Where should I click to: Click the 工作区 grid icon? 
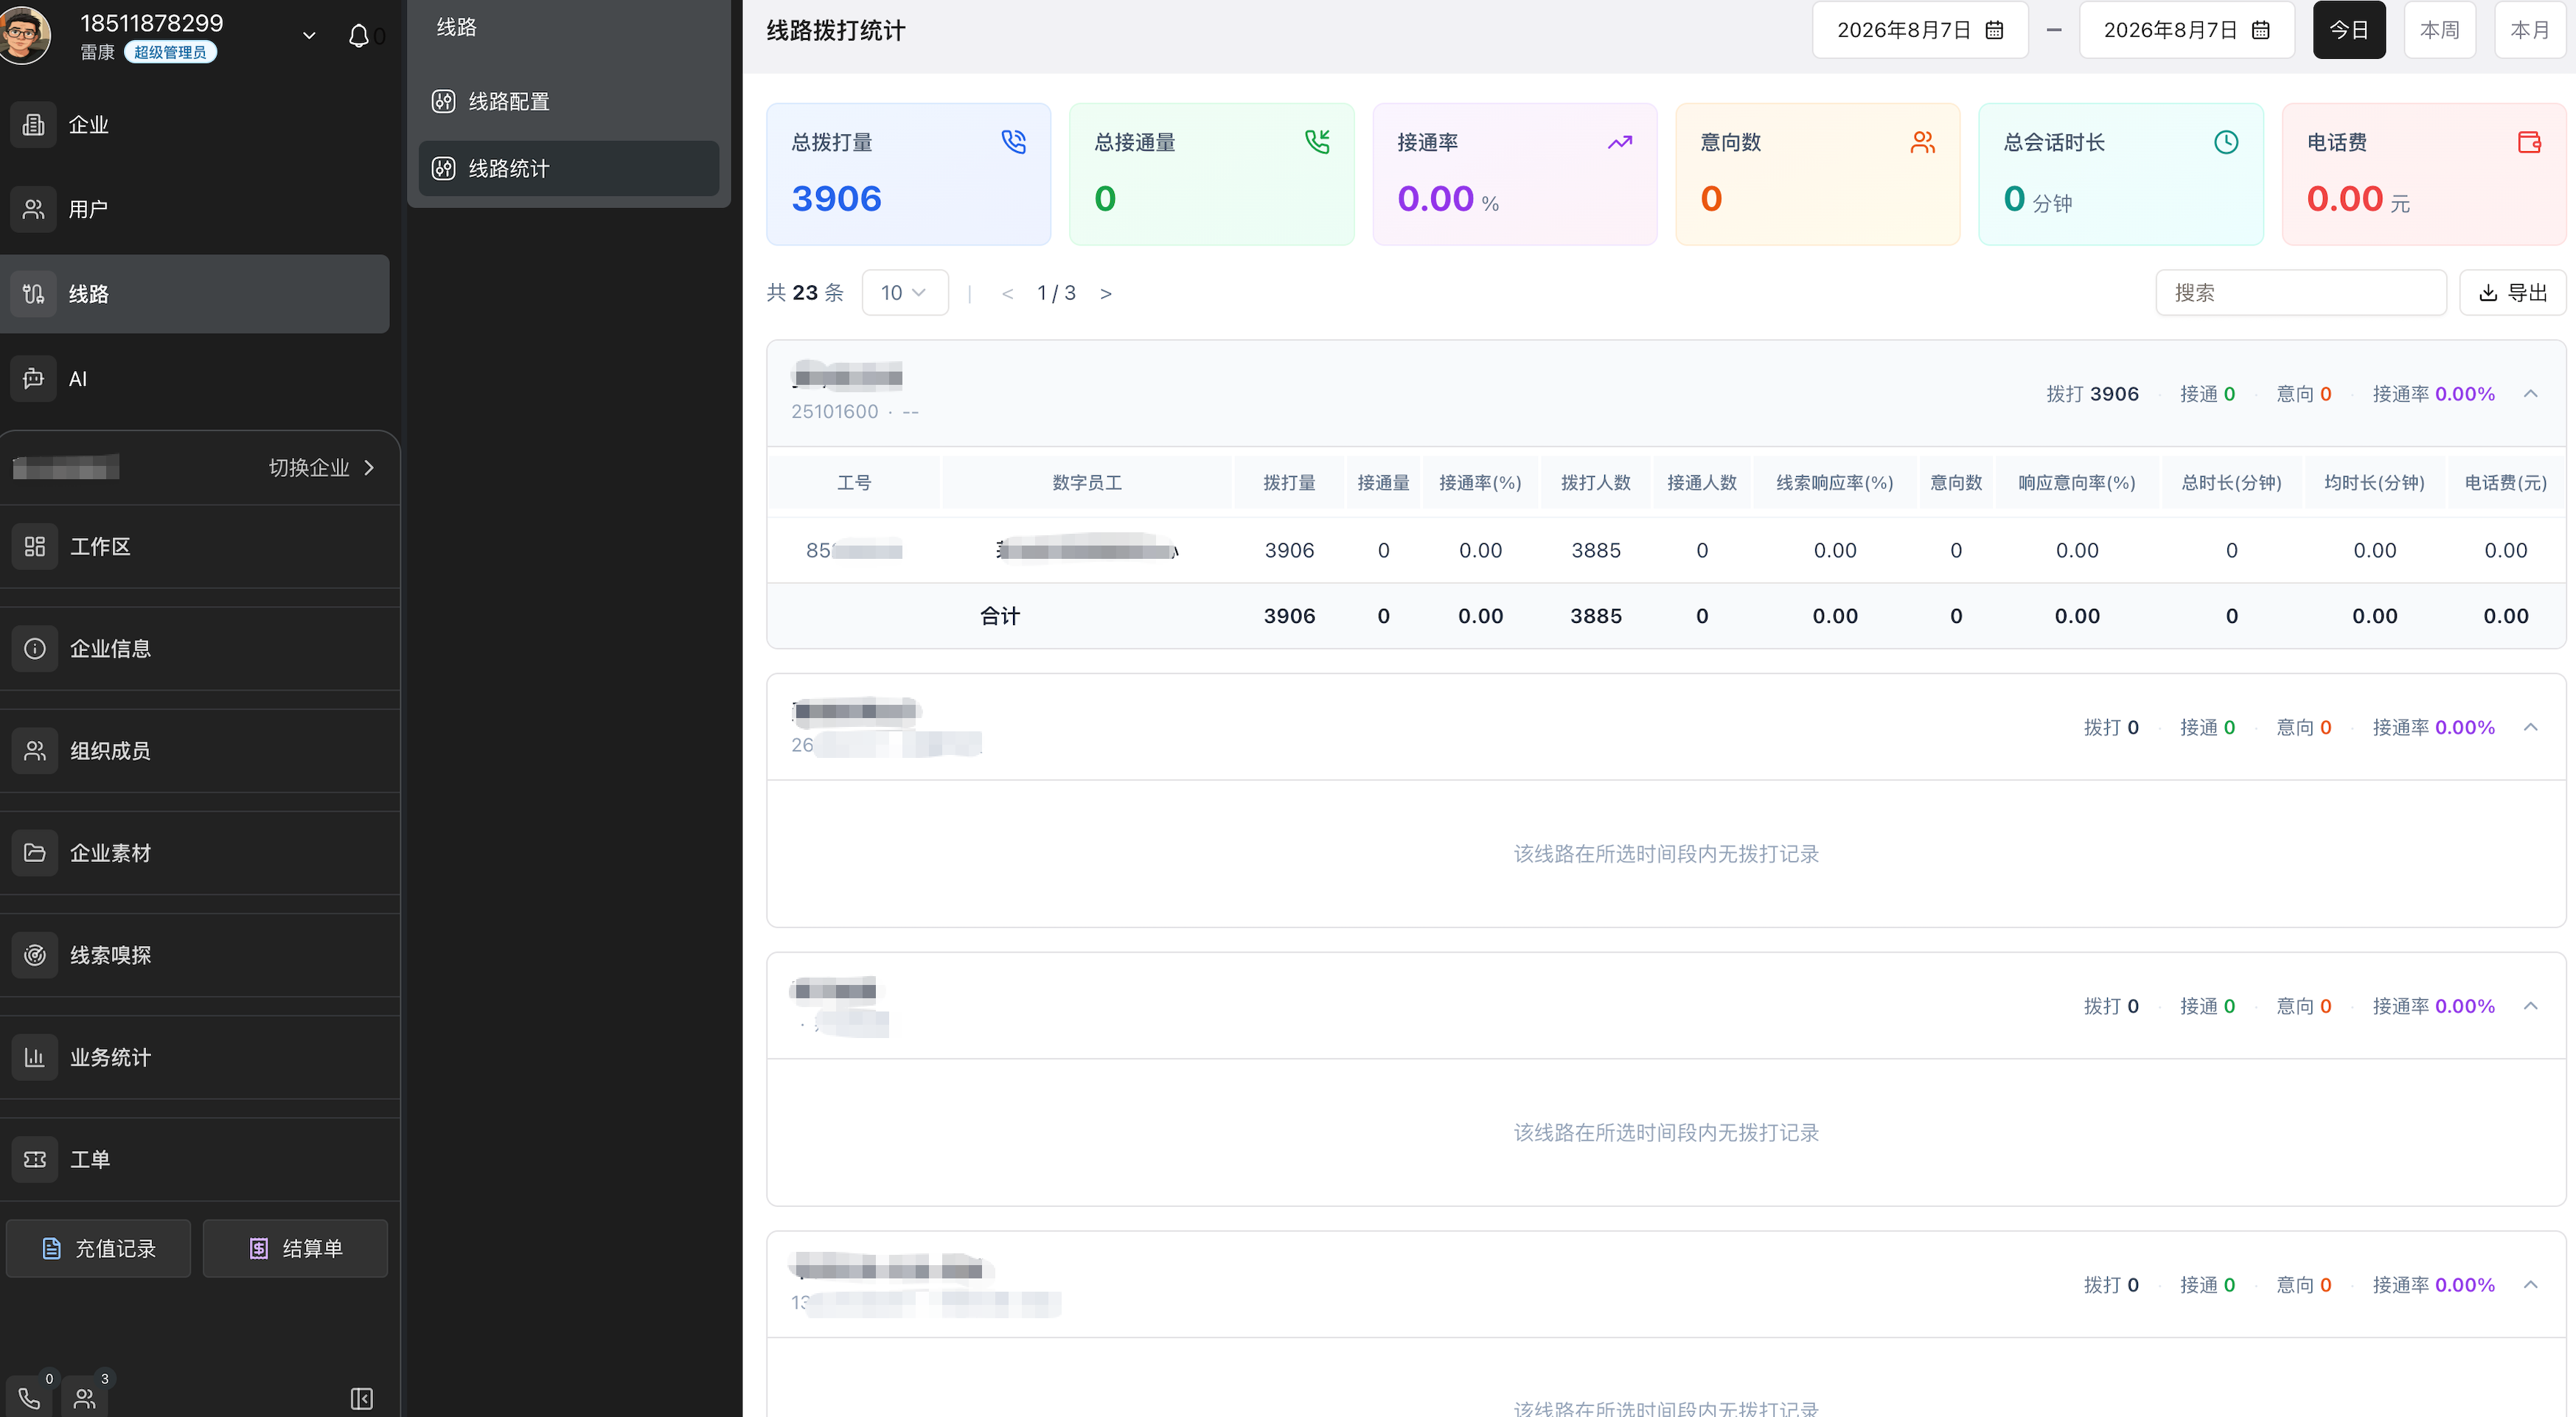(35, 546)
